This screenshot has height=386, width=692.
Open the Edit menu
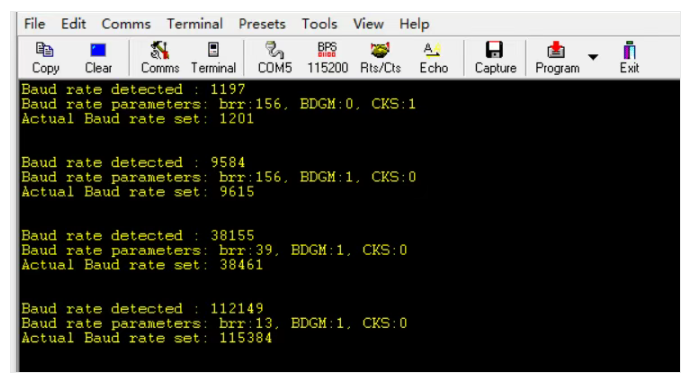click(x=73, y=24)
